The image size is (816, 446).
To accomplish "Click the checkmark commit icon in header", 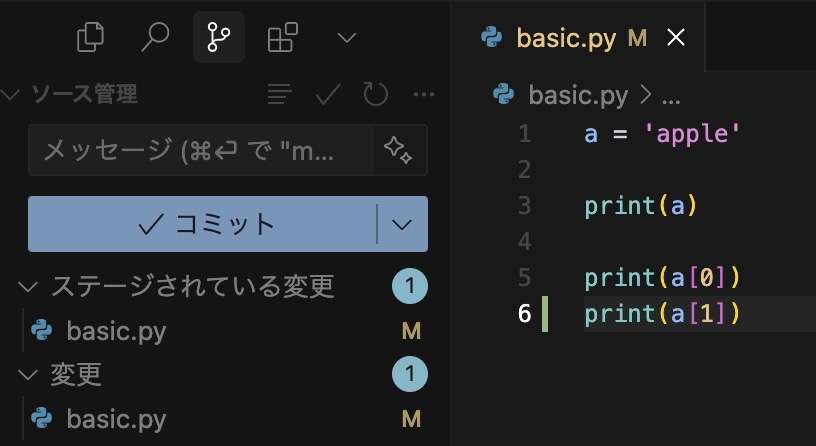I will click(328, 94).
